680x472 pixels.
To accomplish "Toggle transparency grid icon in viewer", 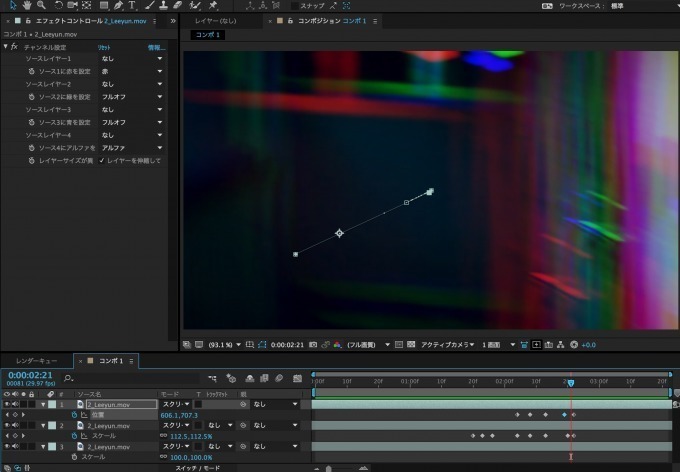I will point(411,344).
